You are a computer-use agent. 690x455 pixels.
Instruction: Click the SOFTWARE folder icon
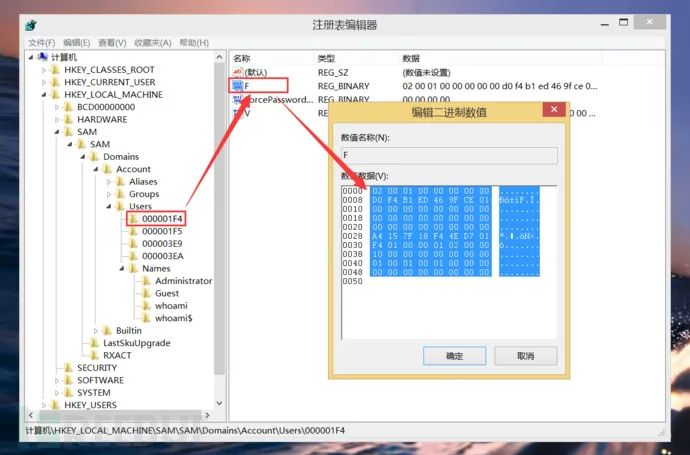[x=68, y=380]
